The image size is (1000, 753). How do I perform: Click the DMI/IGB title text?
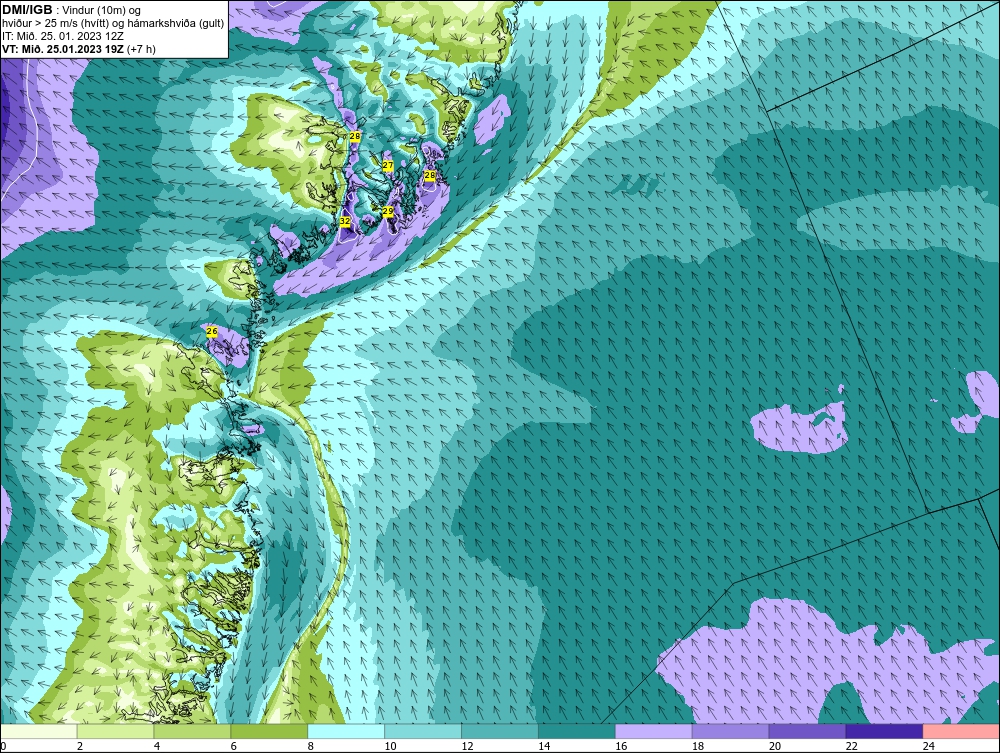(x=27, y=10)
